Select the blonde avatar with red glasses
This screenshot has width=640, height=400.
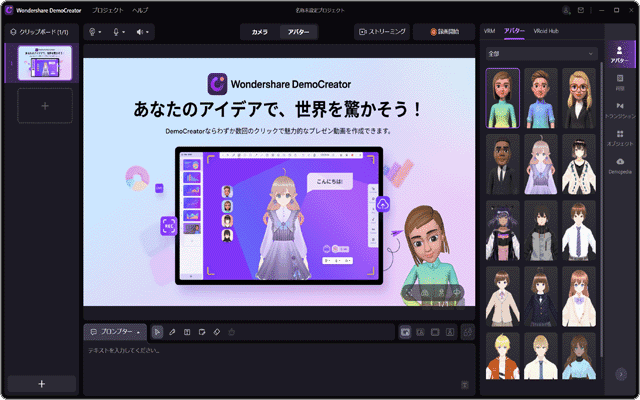pos(579,98)
